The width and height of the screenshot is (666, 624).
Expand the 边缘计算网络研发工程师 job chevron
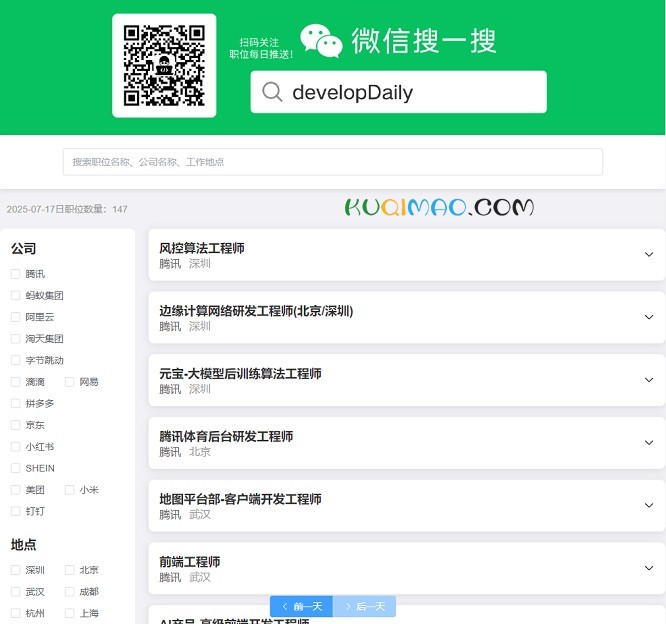tap(649, 317)
